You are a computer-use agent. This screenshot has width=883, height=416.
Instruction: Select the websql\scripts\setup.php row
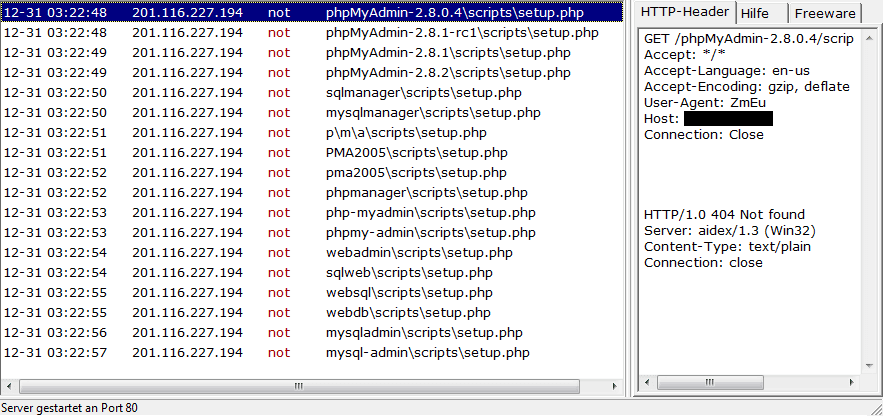point(312,293)
